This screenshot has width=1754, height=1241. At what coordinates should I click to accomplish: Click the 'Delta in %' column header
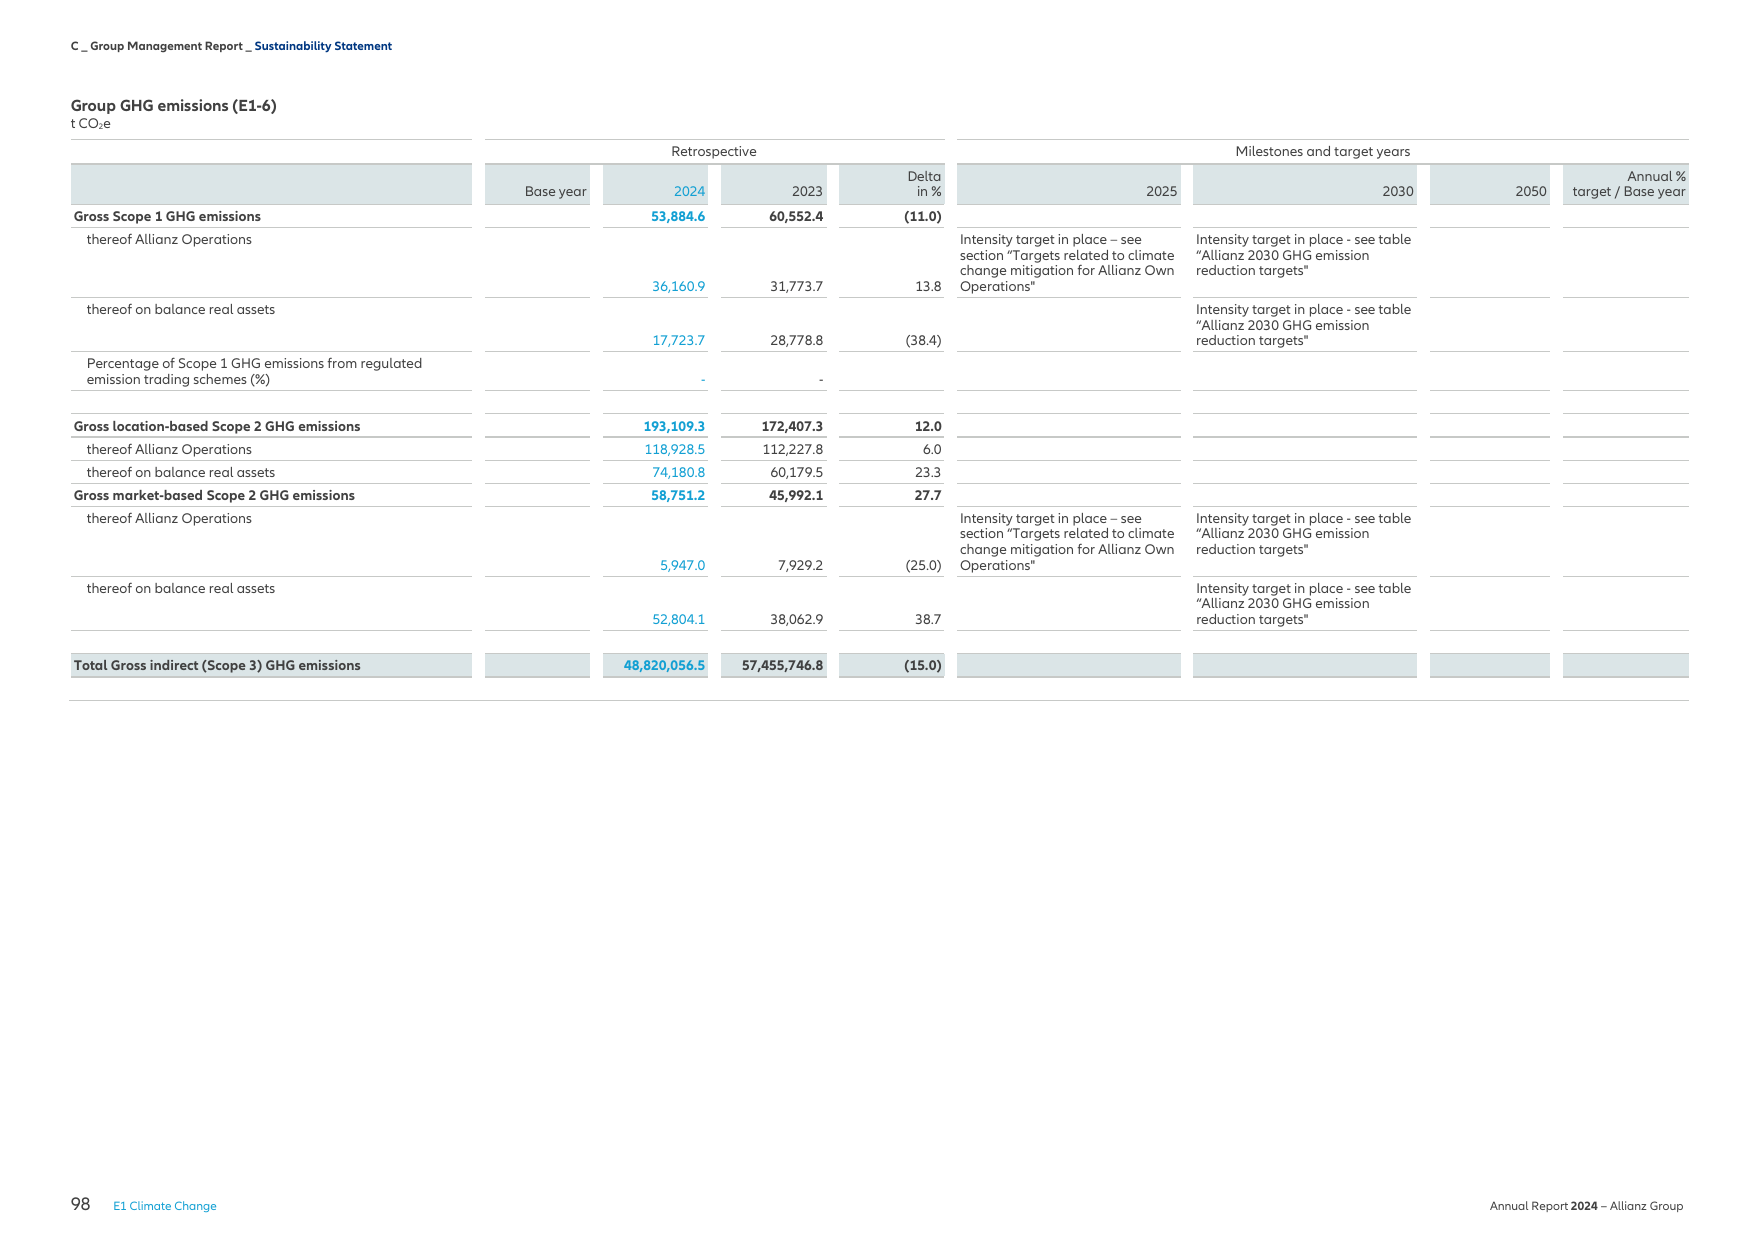pos(924,184)
